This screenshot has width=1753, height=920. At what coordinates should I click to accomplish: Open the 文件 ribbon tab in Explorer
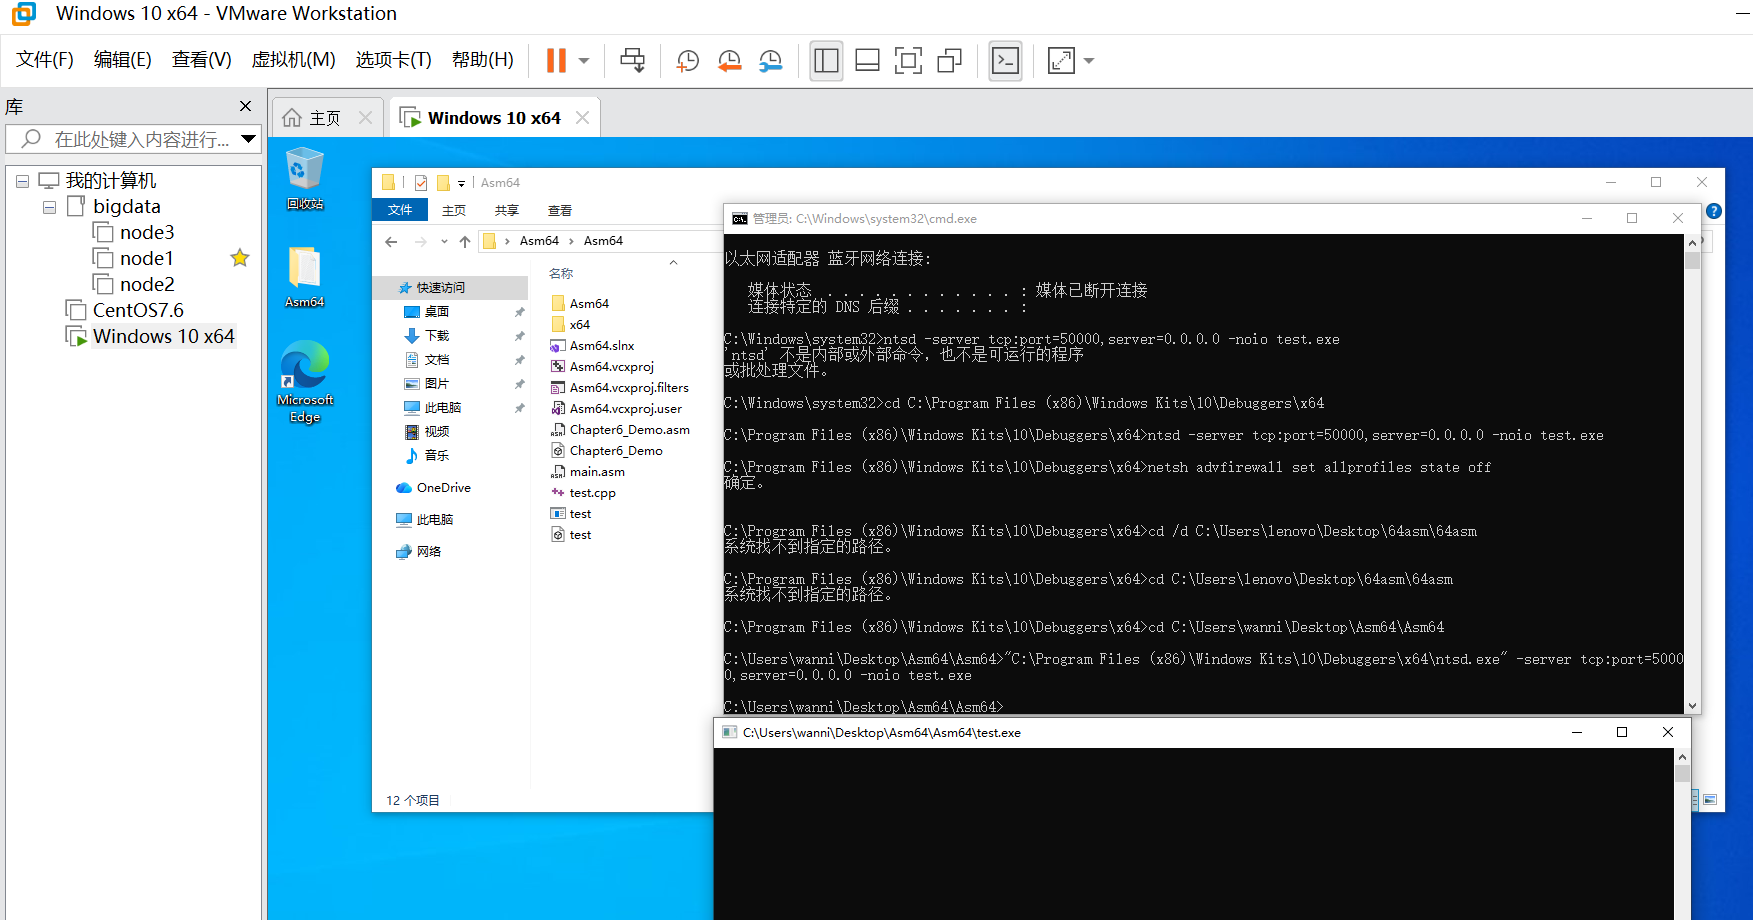pos(400,210)
